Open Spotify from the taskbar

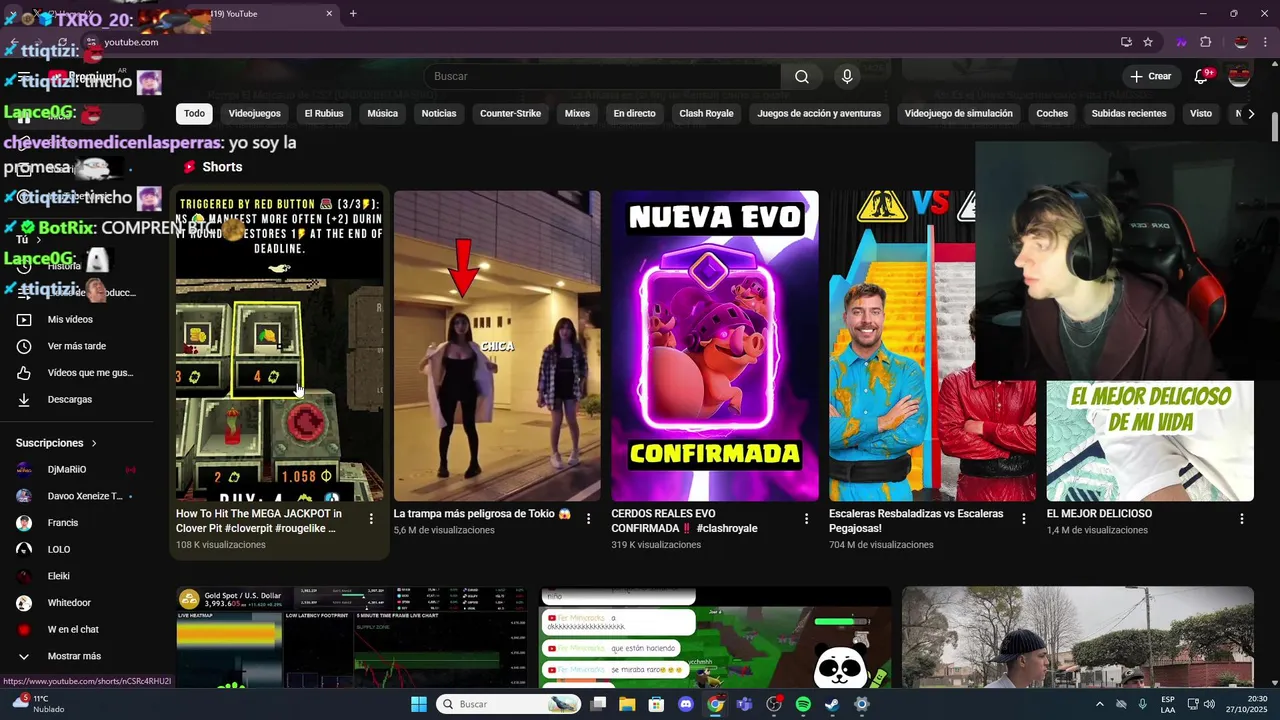pyautogui.click(x=803, y=704)
